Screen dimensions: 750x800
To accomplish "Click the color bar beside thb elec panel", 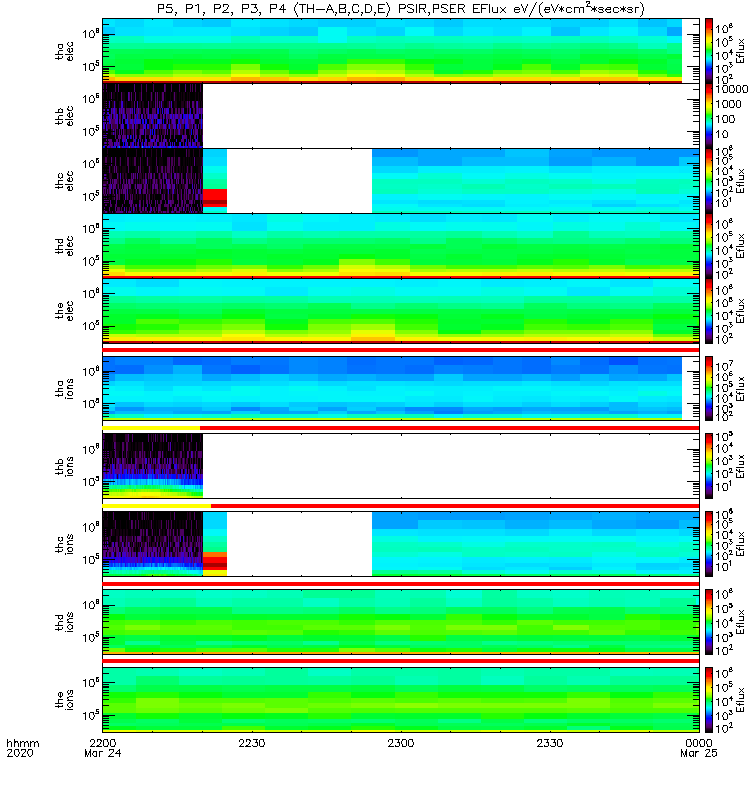I will coord(709,116).
